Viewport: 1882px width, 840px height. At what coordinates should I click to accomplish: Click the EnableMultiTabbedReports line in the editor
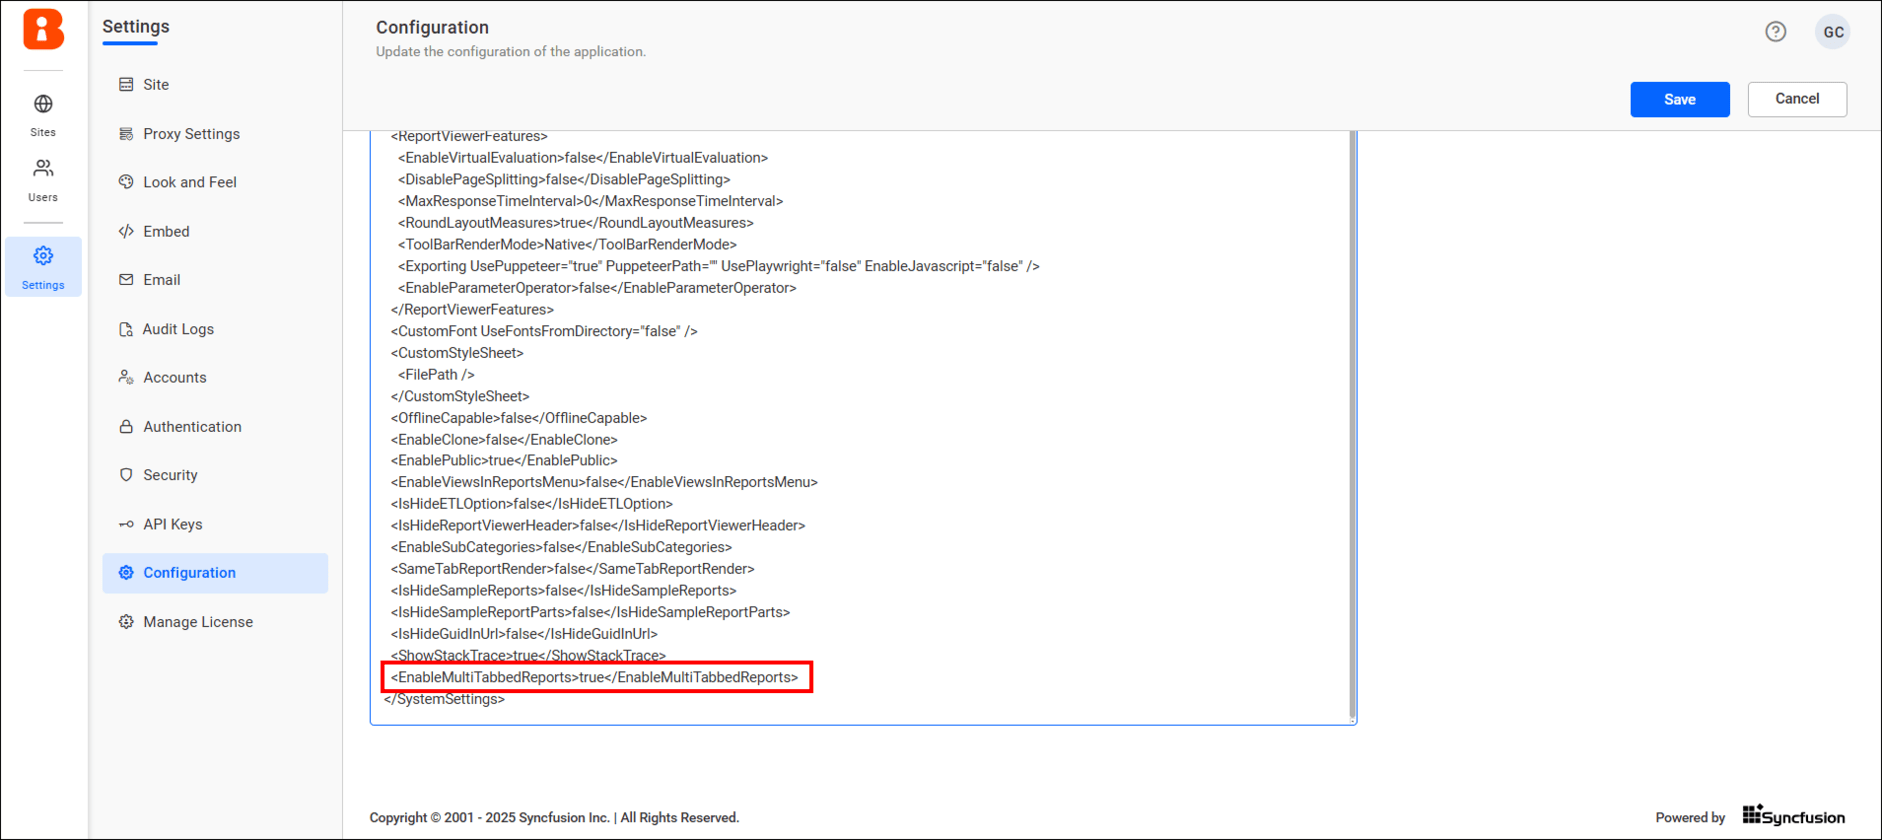click(x=595, y=677)
